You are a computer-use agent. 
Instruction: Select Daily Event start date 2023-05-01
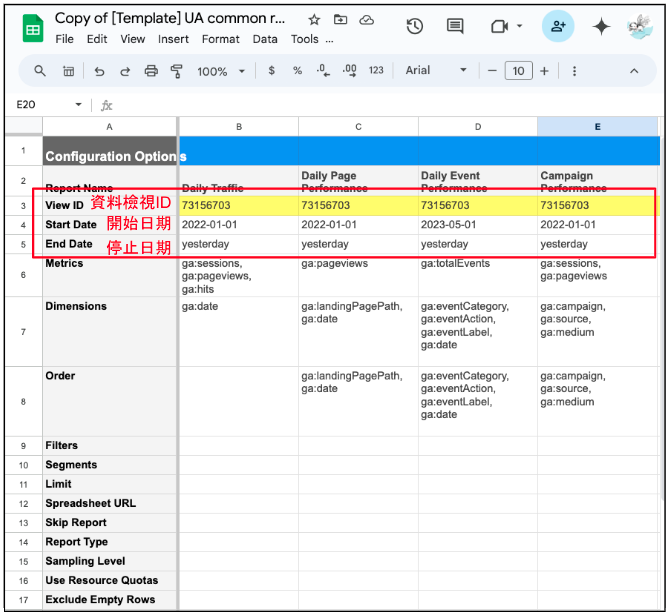tap(478, 224)
